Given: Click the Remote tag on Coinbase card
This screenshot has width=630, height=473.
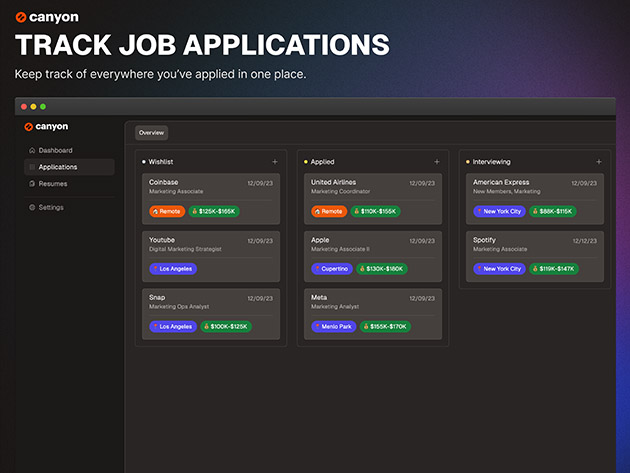Looking at the screenshot, I should pos(168,212).
